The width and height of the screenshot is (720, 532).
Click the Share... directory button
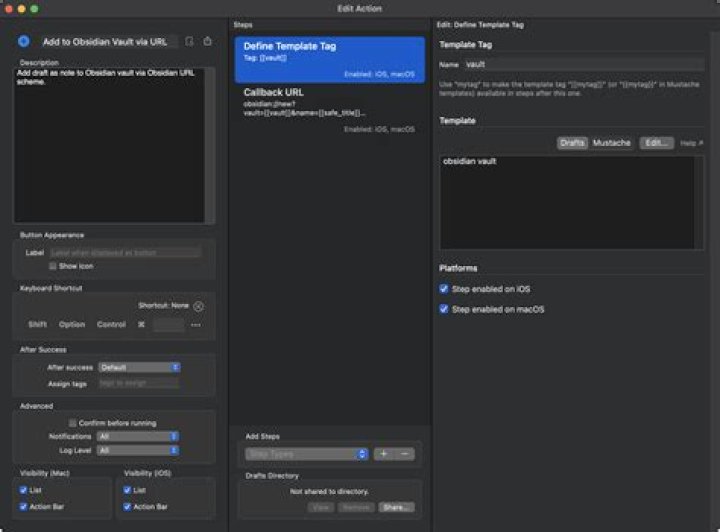pos(396,507)
